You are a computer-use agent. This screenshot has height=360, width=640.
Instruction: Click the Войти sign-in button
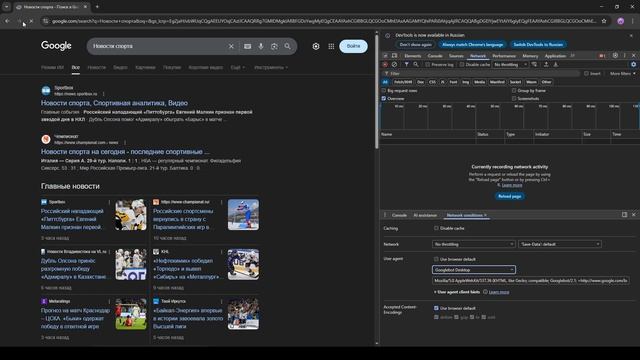tap(353, 46)
